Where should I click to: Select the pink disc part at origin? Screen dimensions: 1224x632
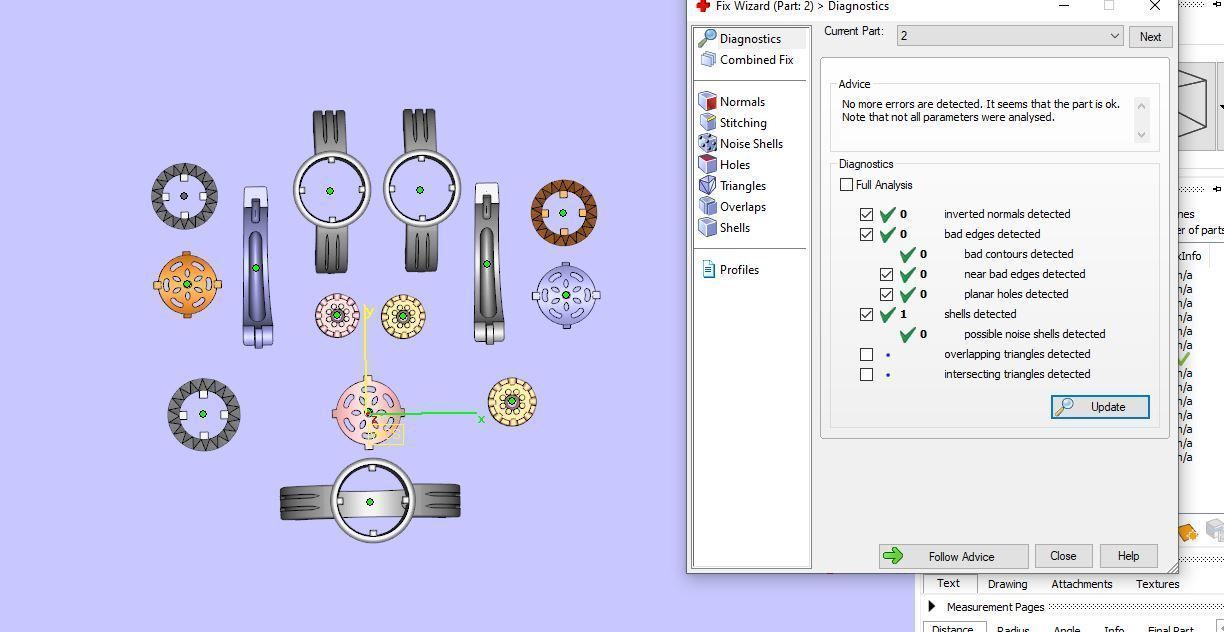367,413
